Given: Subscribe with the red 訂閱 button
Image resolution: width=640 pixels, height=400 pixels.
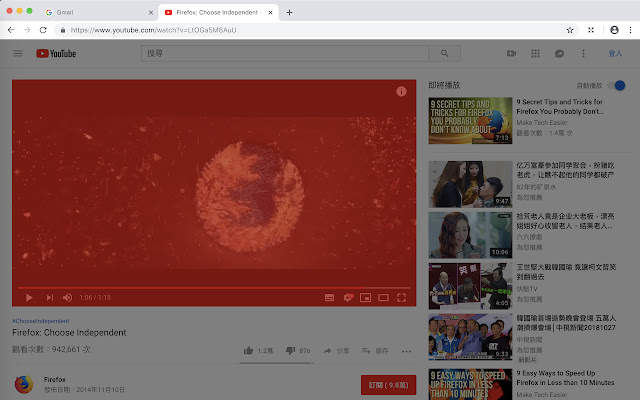Looking at the screenshot, I should [x=388, y=385].
